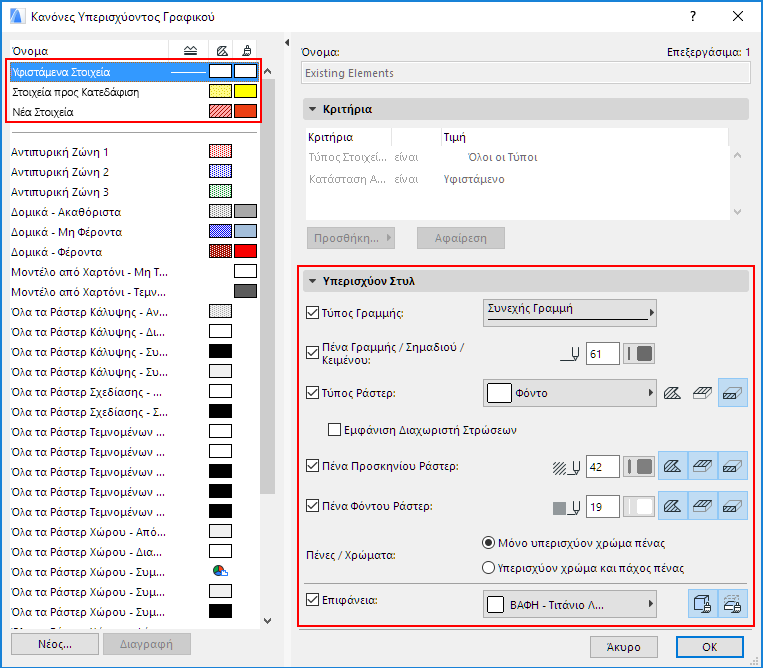Toggle cover fill icon in Πένα Φόντου Ράστερ row
Image resolution: width=763 pixels, height=668 pixels.
pos(702,506)
